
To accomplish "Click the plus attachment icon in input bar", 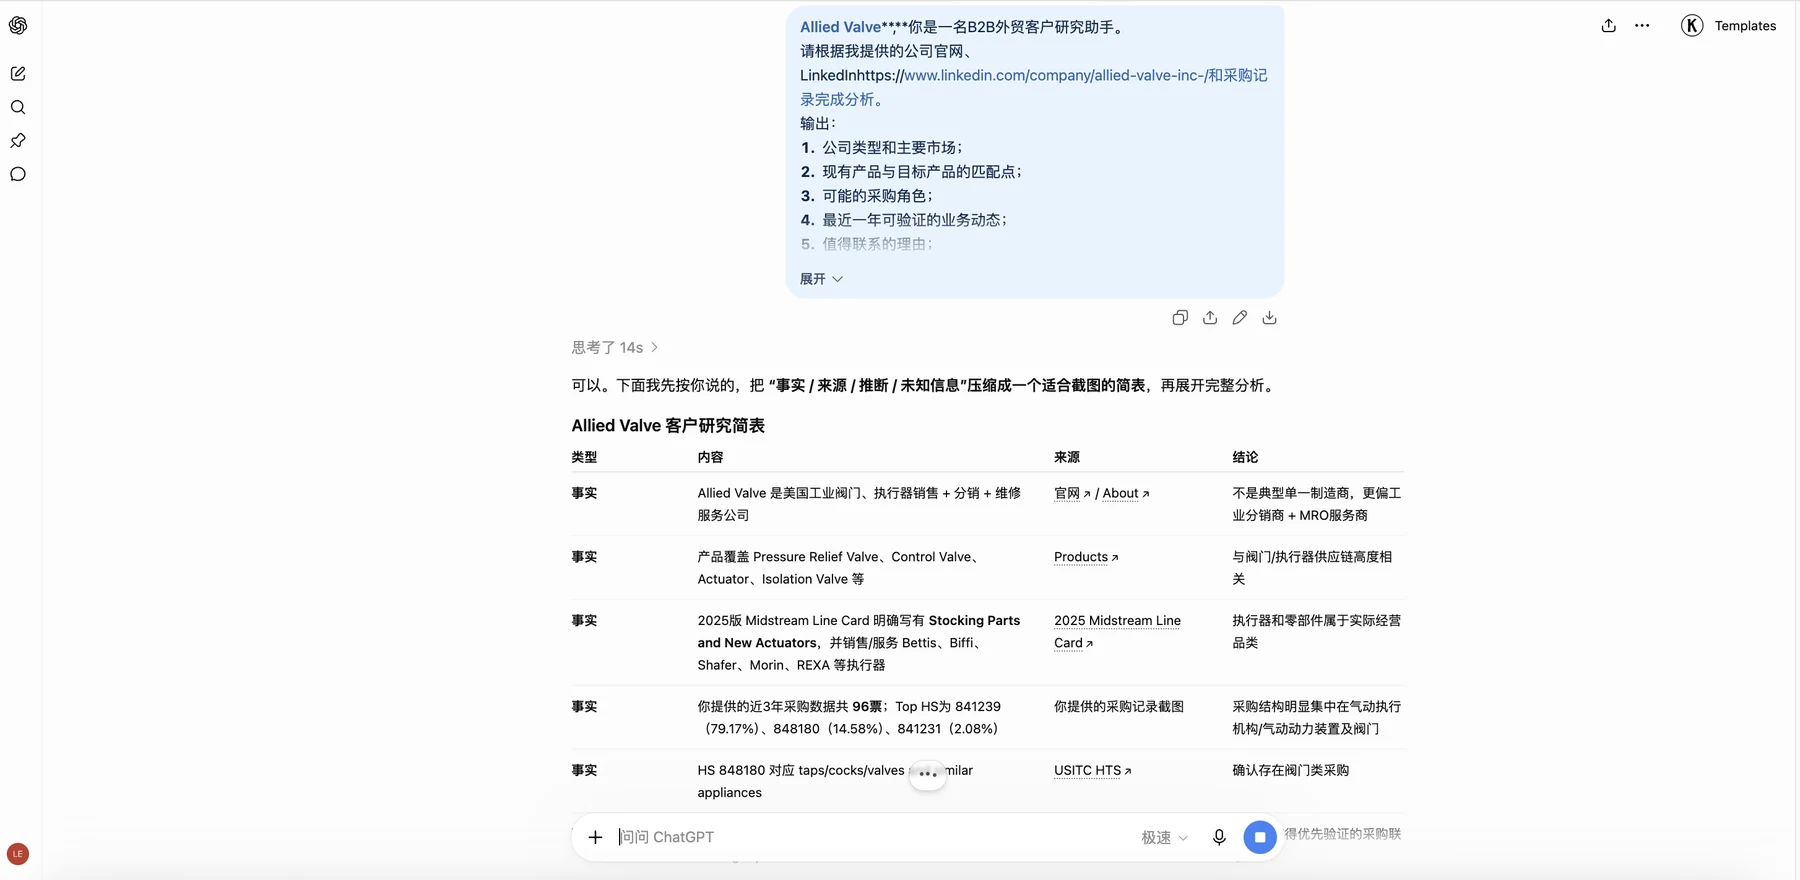I will [595, 837].
